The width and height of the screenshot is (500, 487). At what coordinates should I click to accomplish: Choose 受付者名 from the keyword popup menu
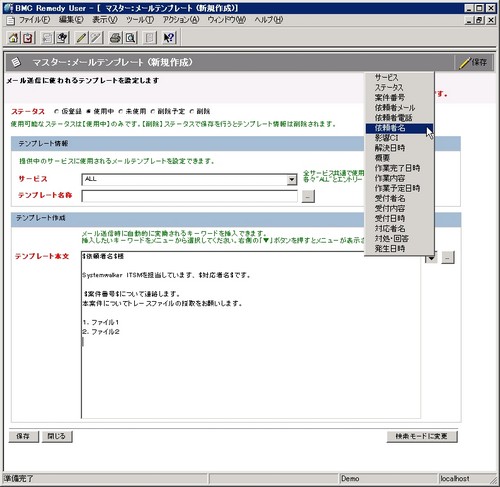(399, 198)
